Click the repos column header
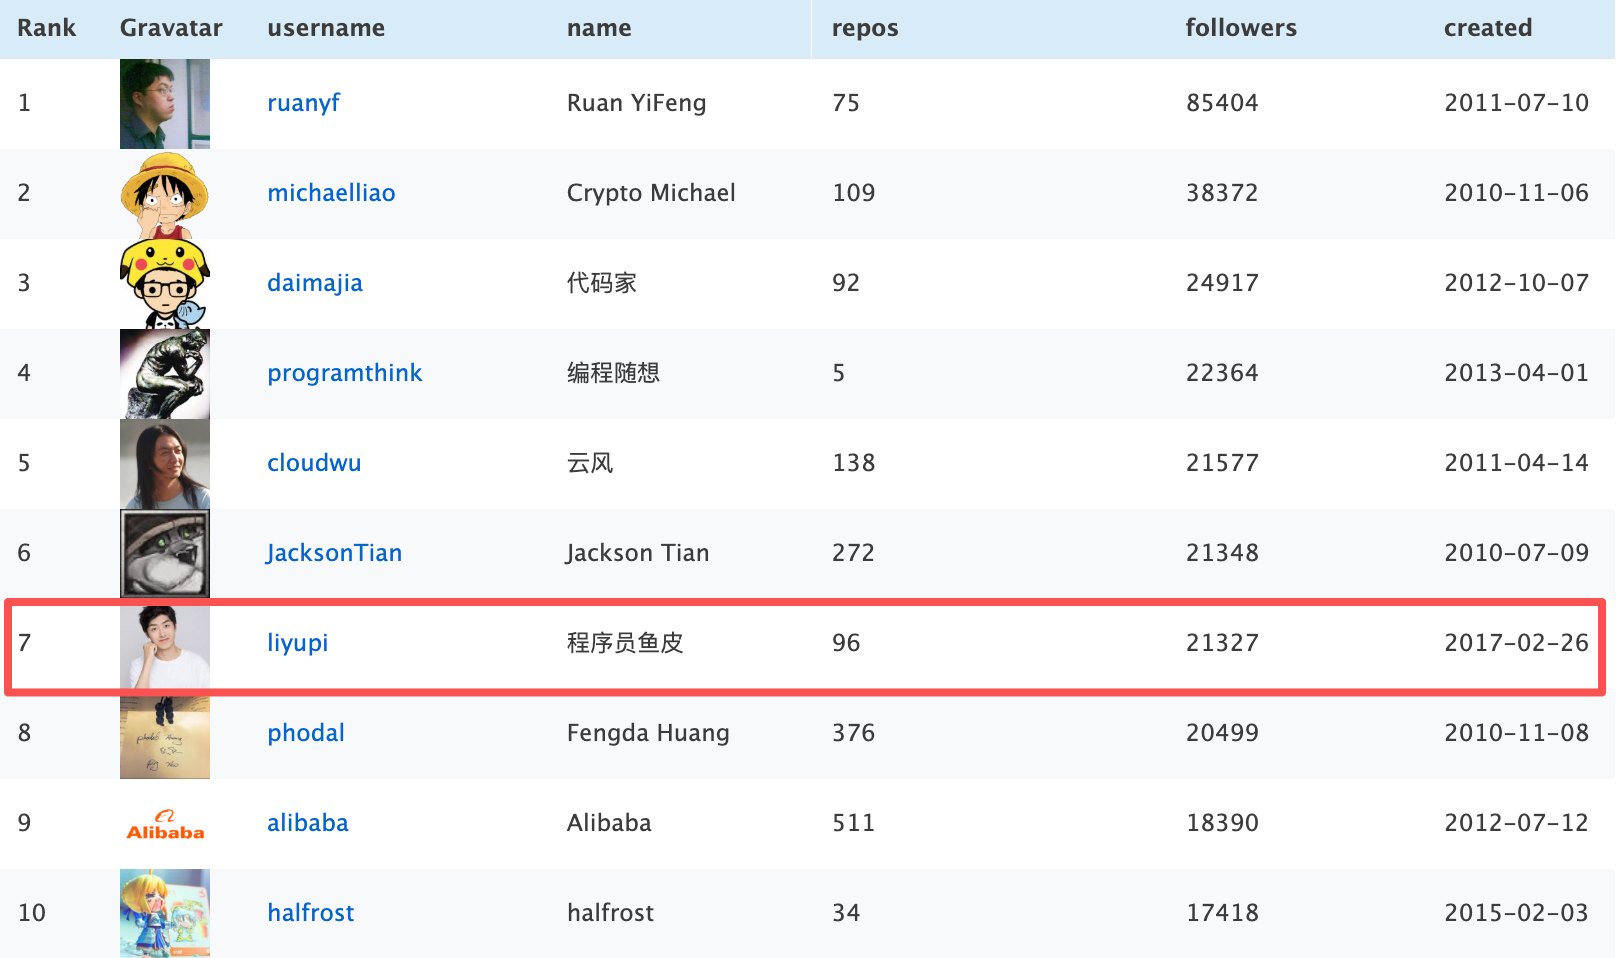The width and height of the screenshot is (1616, 958). pos(865,28)
